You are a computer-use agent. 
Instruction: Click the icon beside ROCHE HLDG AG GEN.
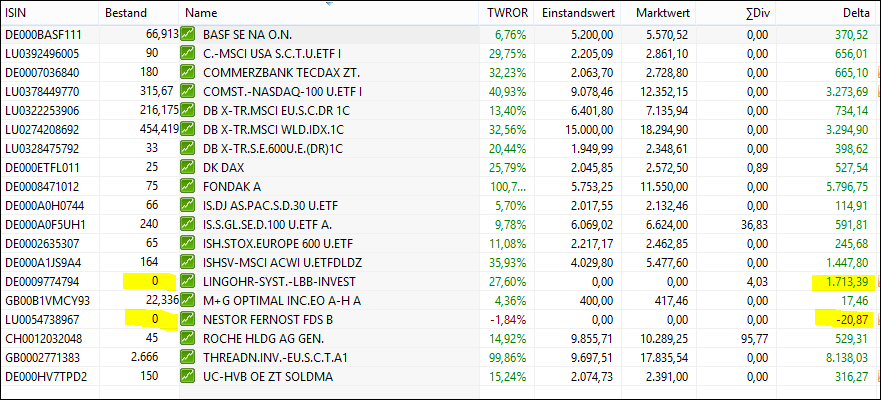(x=187, y=338)
